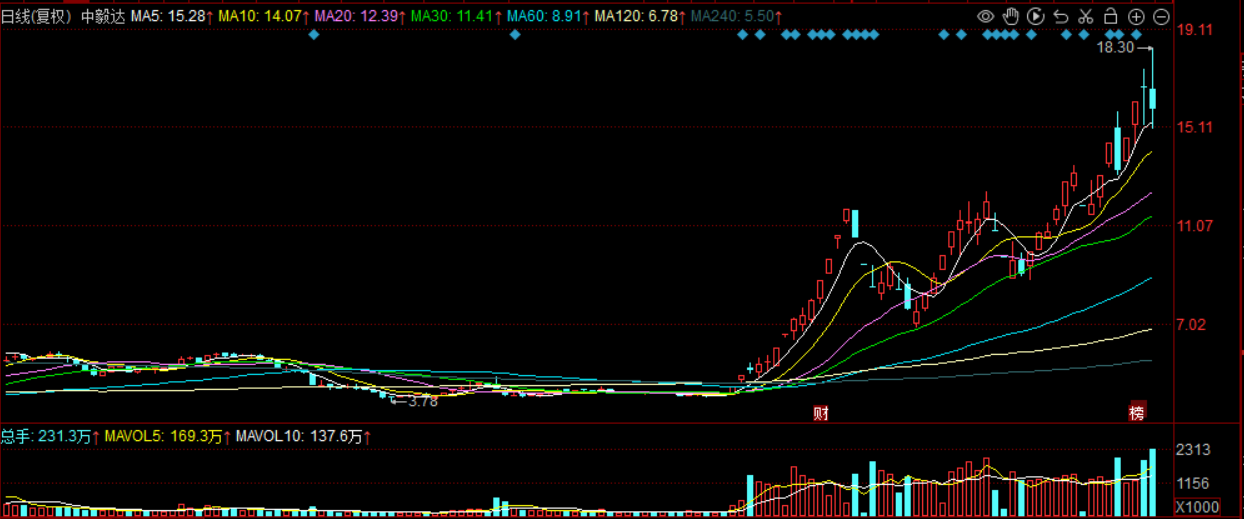The width and height of the screenshot is (1244, 519).
Task: Click the first blue diamond event marker
Action: point(313,35)
